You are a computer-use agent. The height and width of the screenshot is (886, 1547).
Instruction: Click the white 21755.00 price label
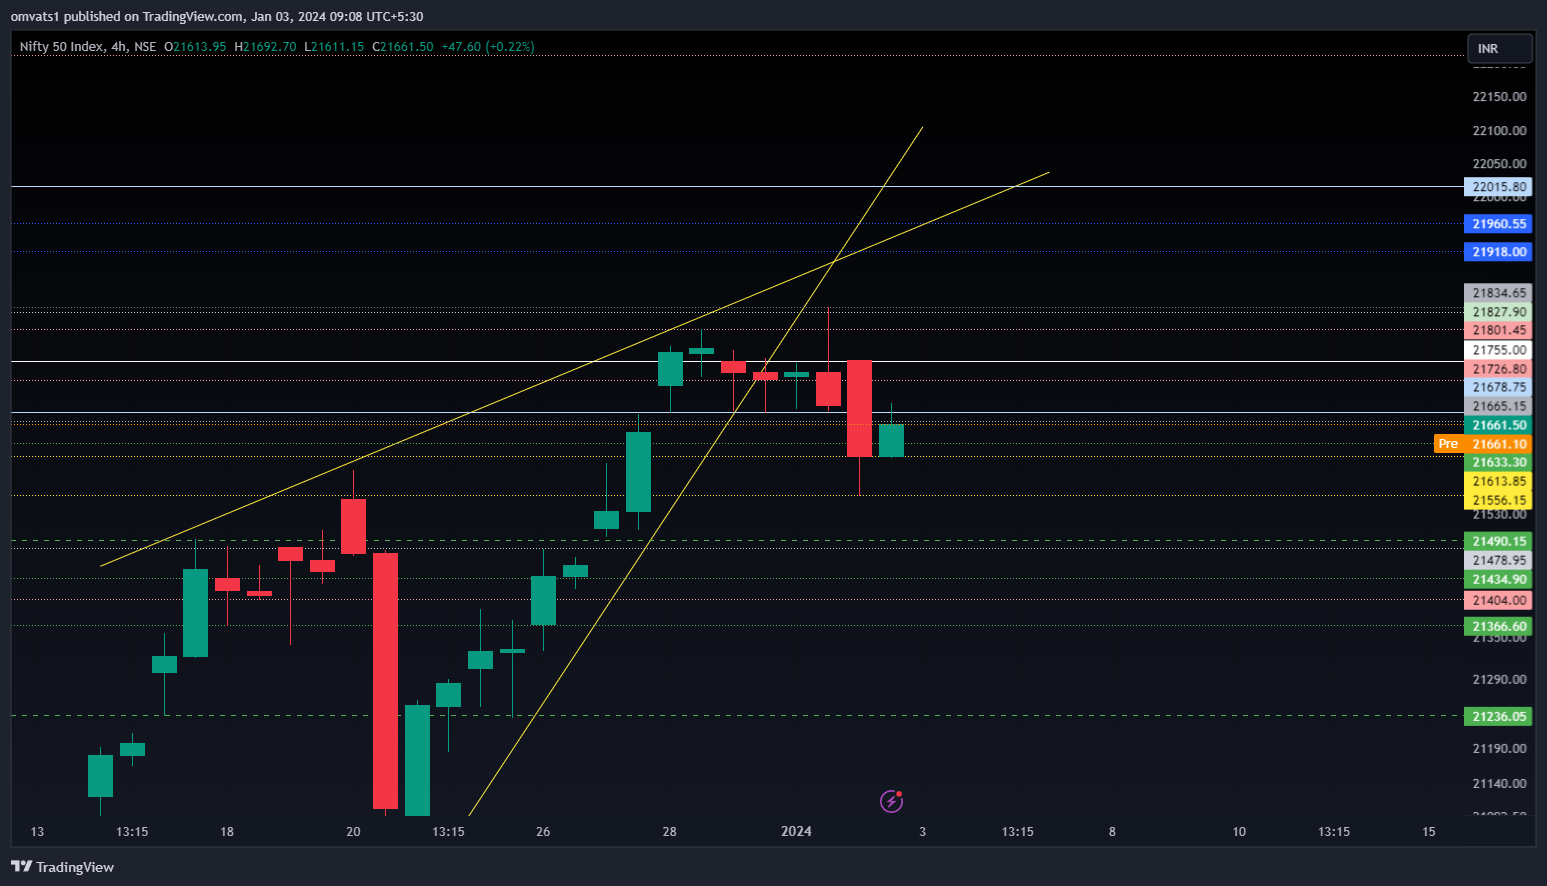coord(1498,350)
